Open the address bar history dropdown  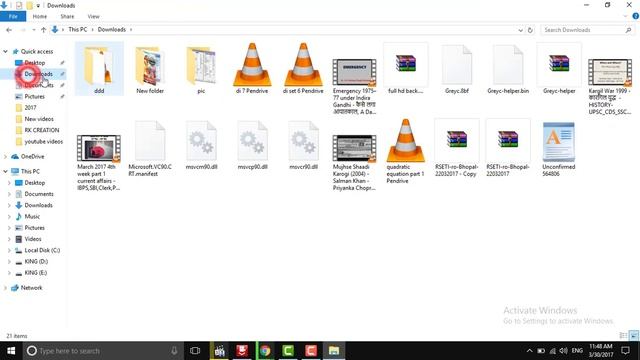pos(520,30)
